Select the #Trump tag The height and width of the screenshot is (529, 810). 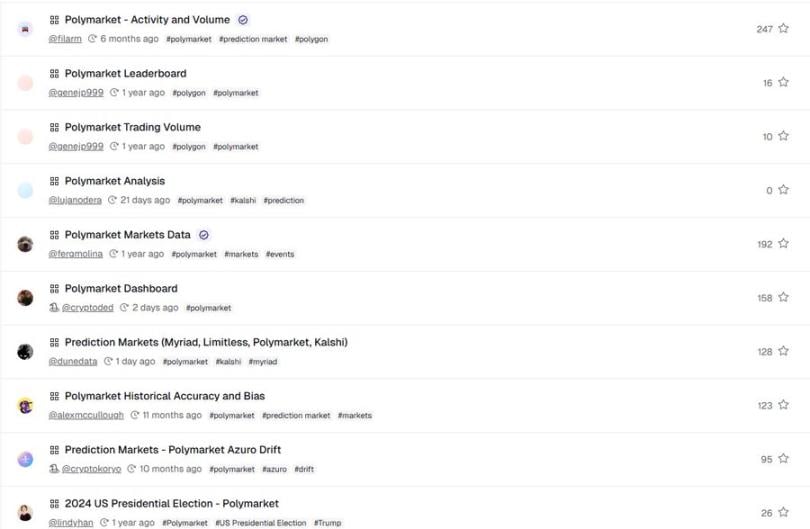[327, 523]
